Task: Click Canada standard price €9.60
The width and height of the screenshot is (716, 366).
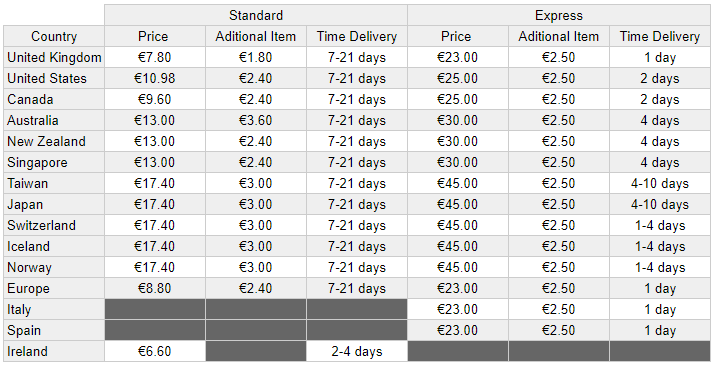Action: click(155, 99)
